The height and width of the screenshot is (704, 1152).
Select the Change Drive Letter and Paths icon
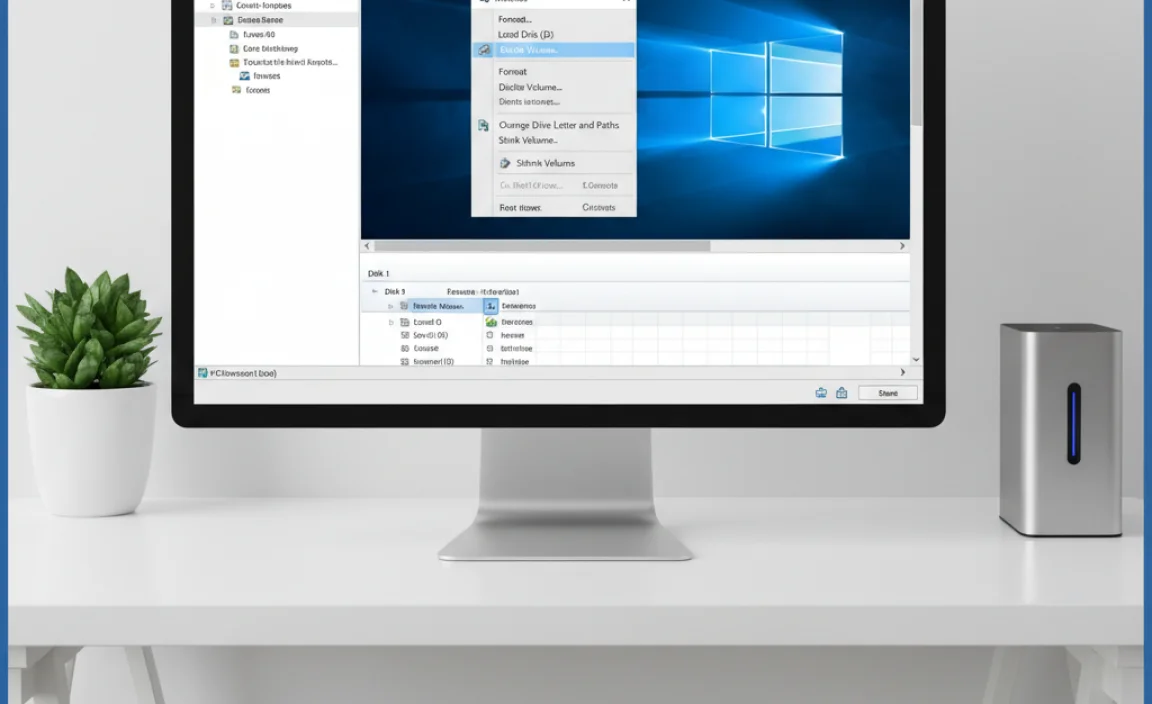click(483, 124)
